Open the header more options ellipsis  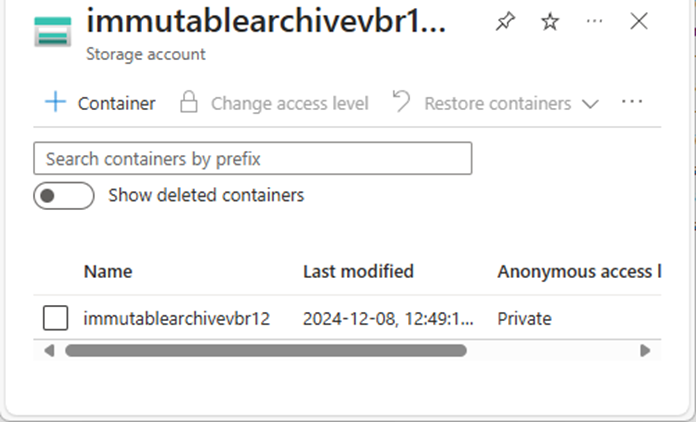coord(594,21)
